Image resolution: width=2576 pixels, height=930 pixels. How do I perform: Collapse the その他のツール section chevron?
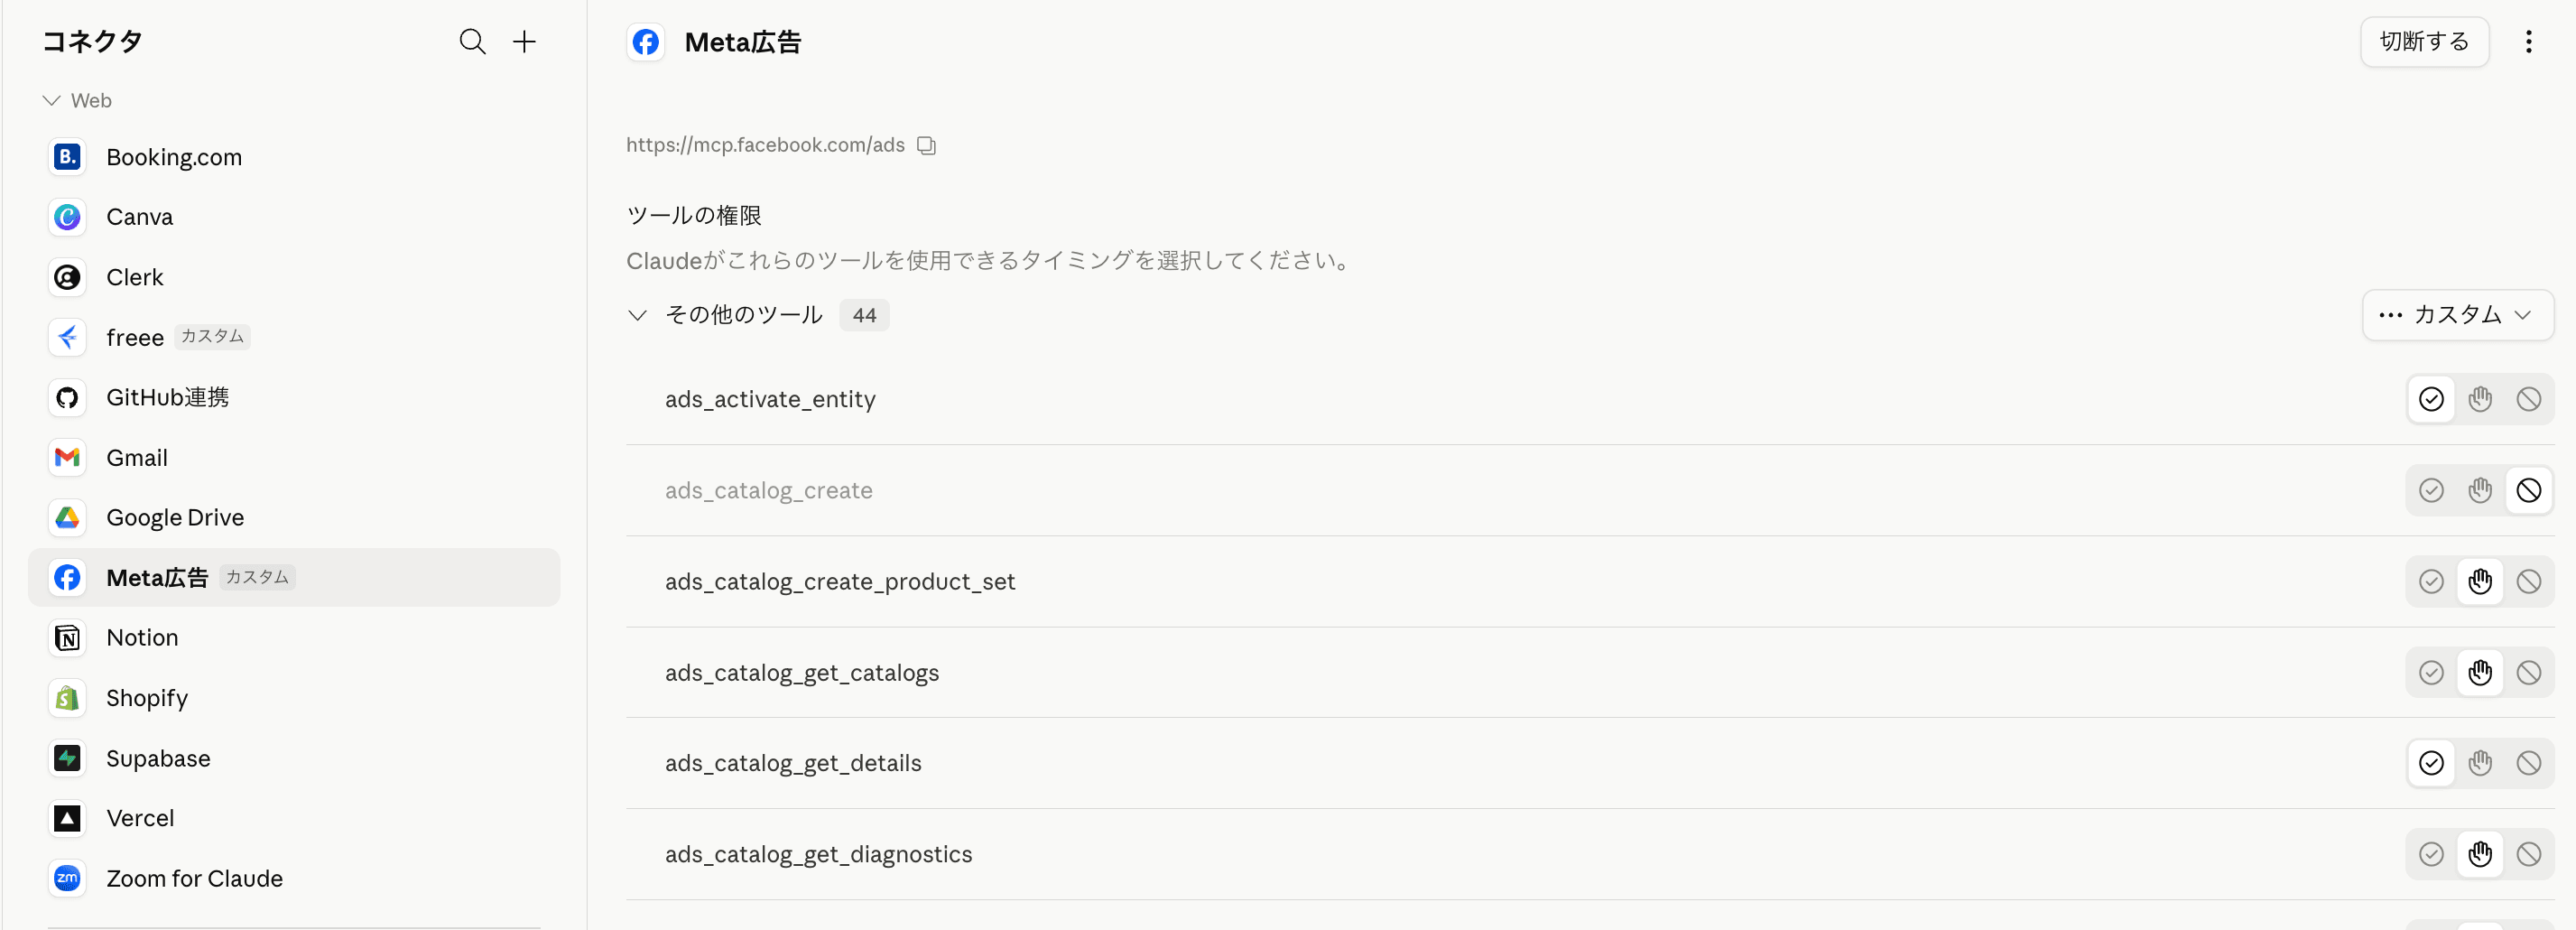click(x=637, y=315)
